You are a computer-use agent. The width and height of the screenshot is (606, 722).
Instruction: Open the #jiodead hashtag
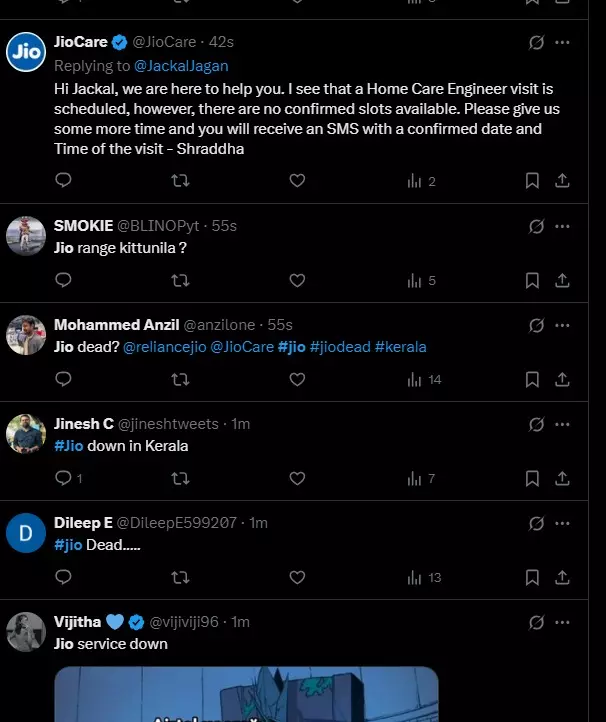(x=340, y=347)
